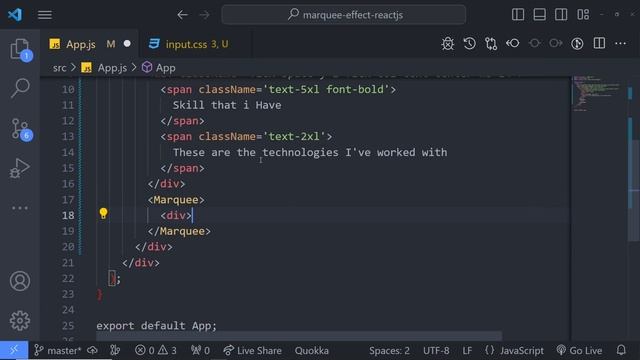Screen dimensions: 640x360
Task: Close App.js via the unsaved dot
Action: 127,43
